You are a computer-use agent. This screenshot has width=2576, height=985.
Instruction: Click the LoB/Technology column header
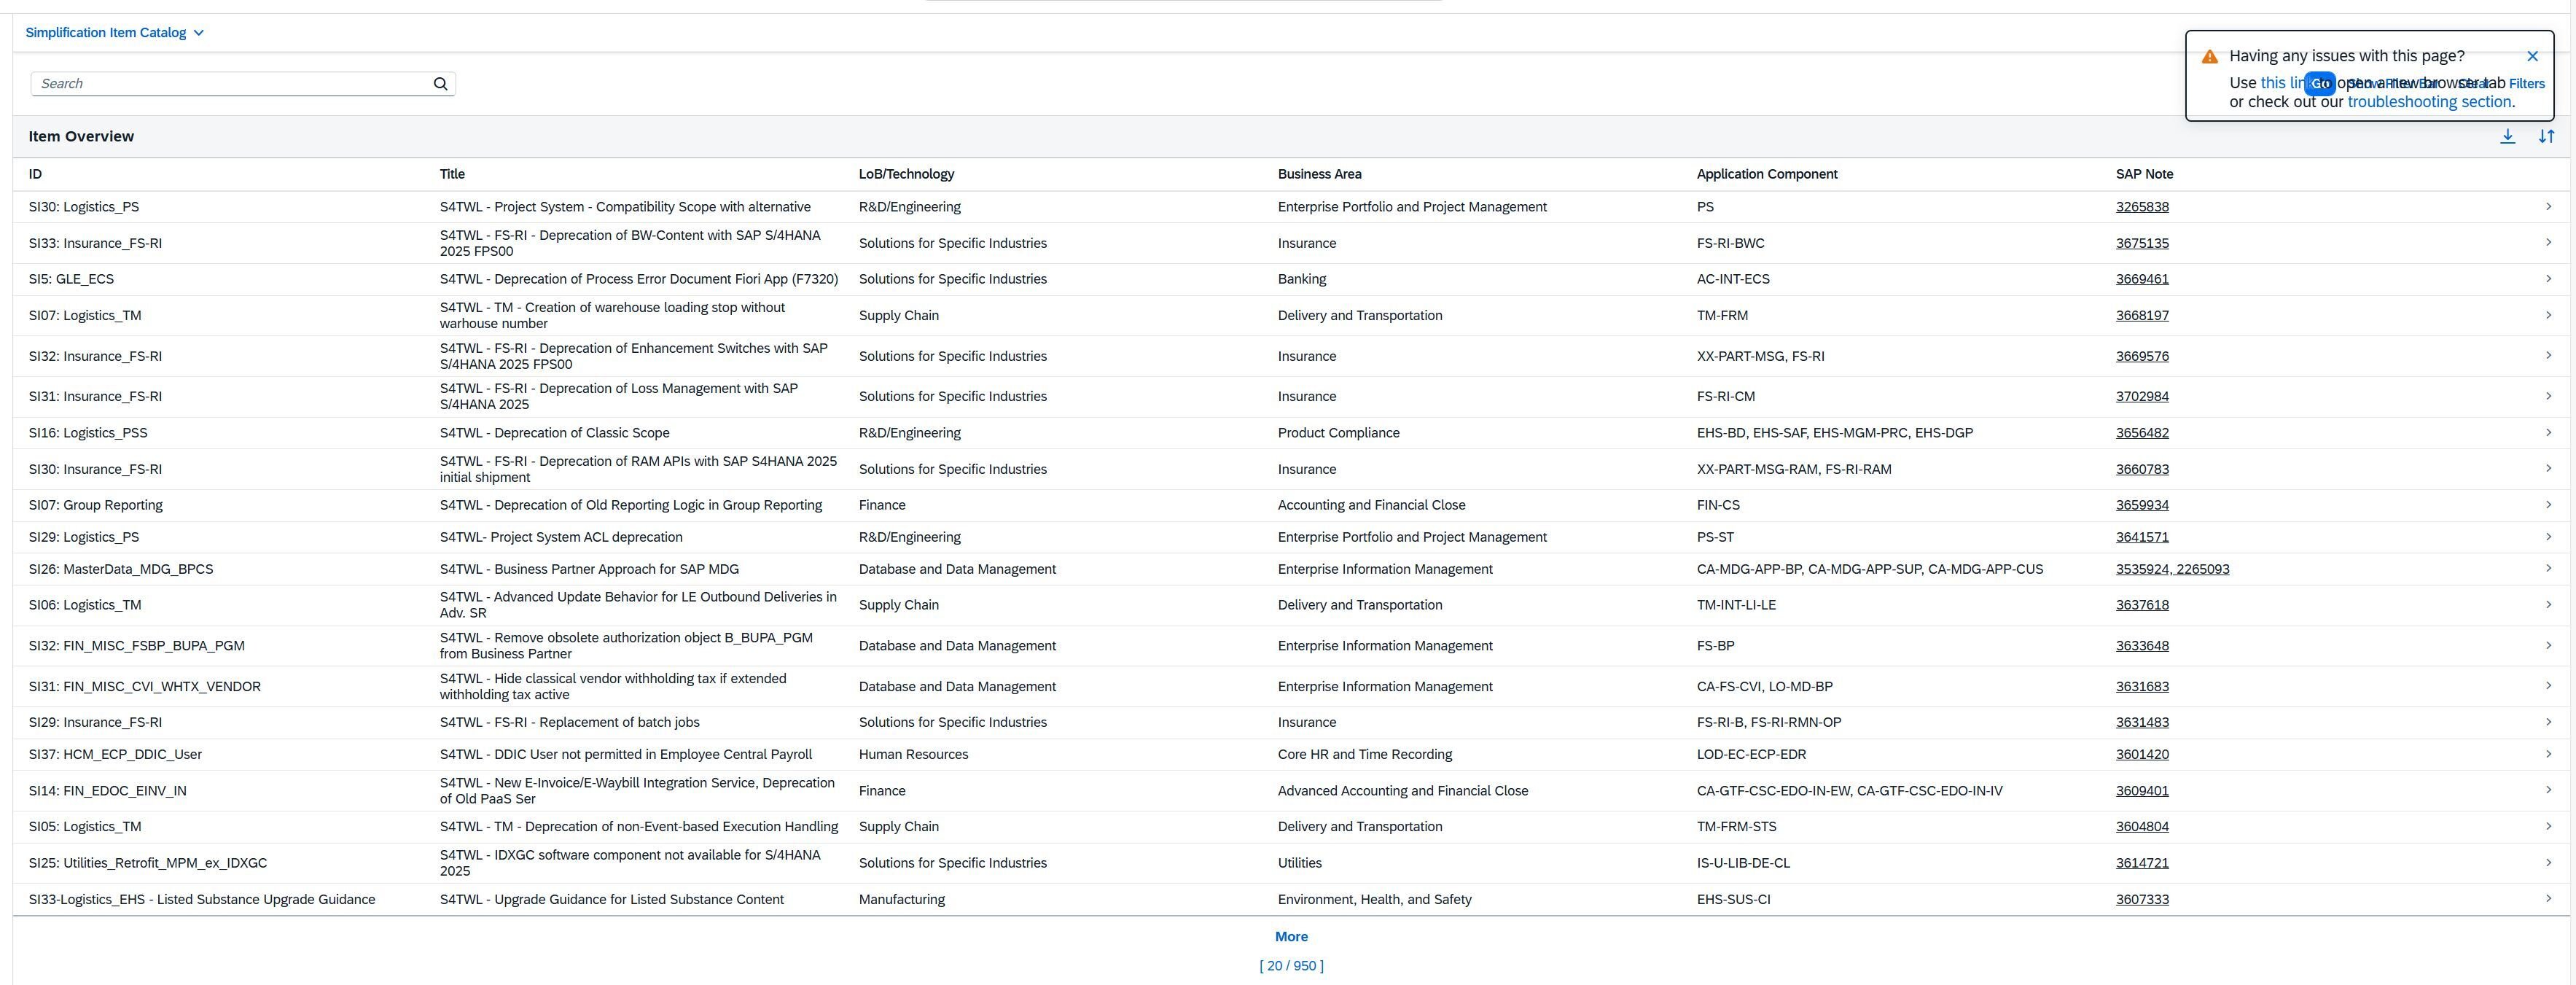click(x=906, y=174)
